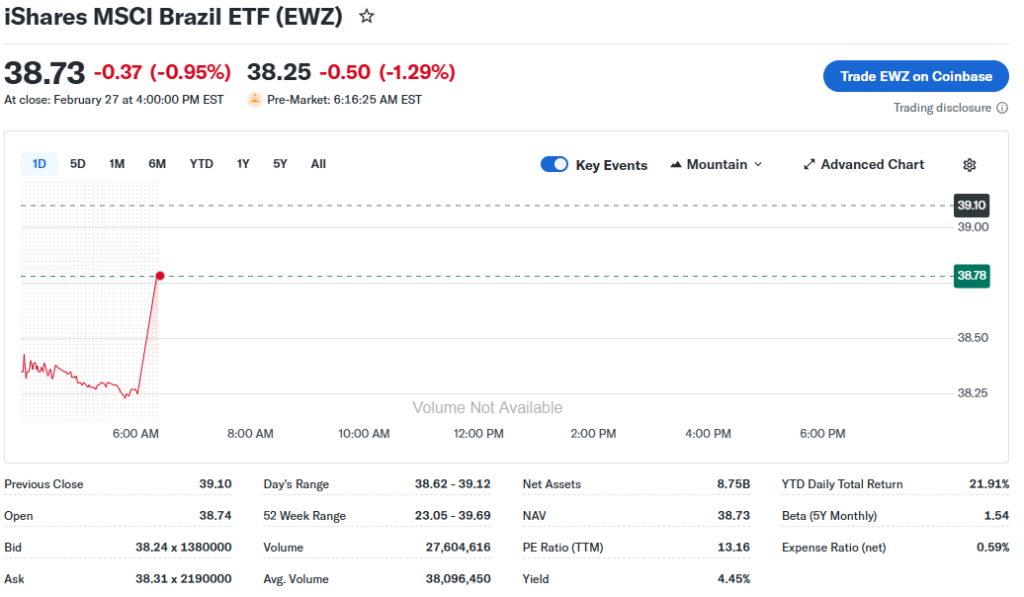Viewport: 1024px width, 597px height.
Task: Select the 1Y time range
Action: 243,164
